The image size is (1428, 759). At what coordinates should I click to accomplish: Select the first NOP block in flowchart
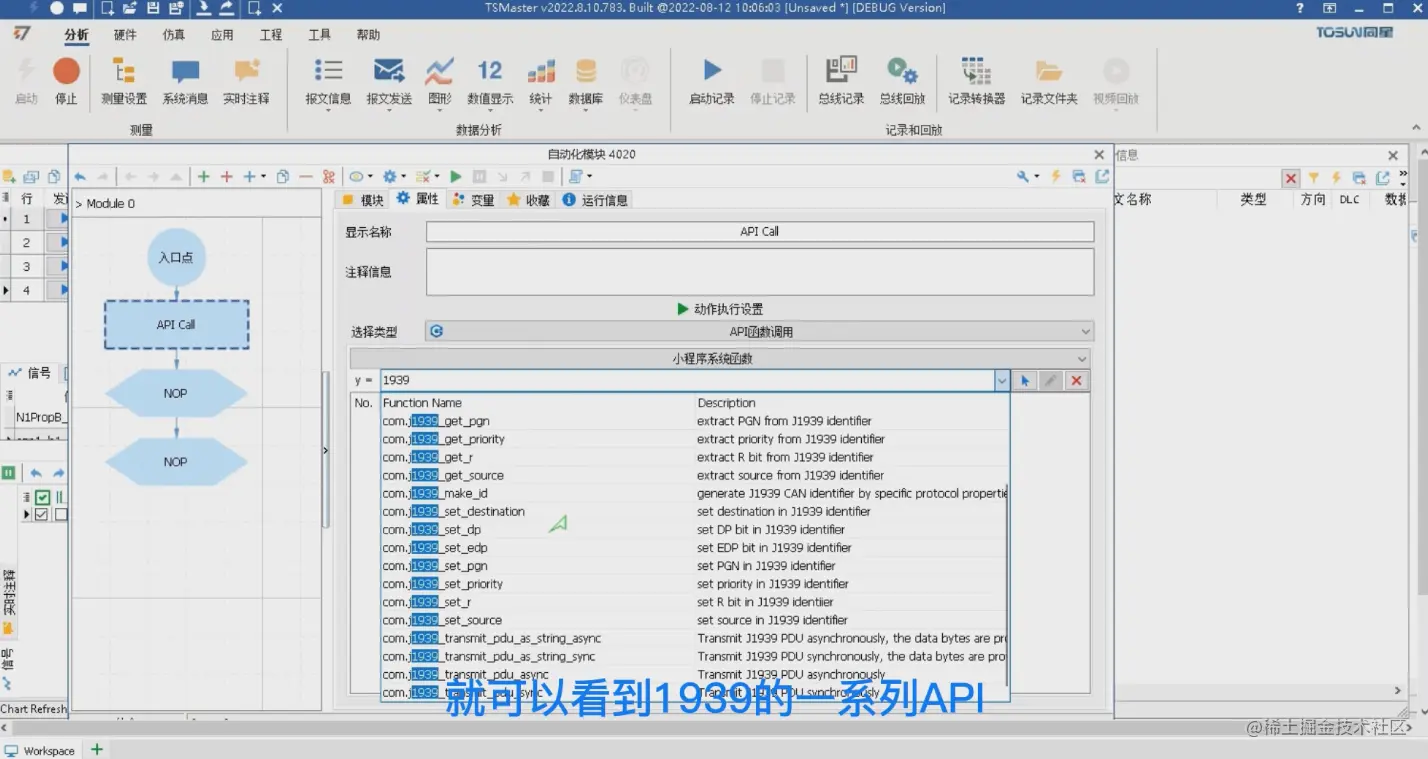176,393
